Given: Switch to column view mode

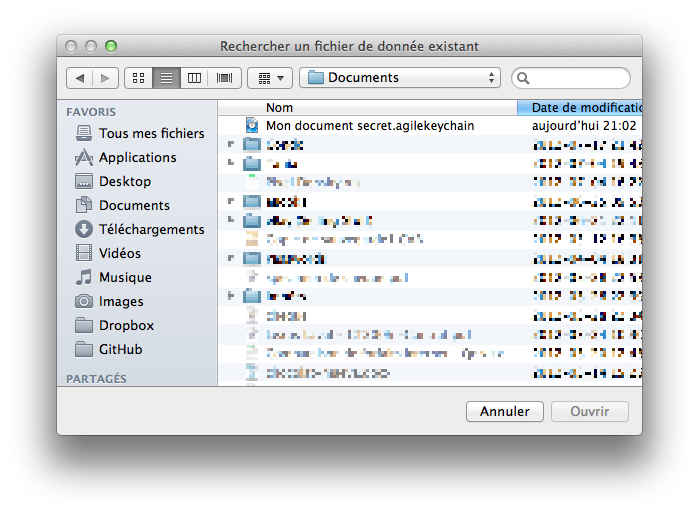Looking at the screenshot, I should click(194, 78).
